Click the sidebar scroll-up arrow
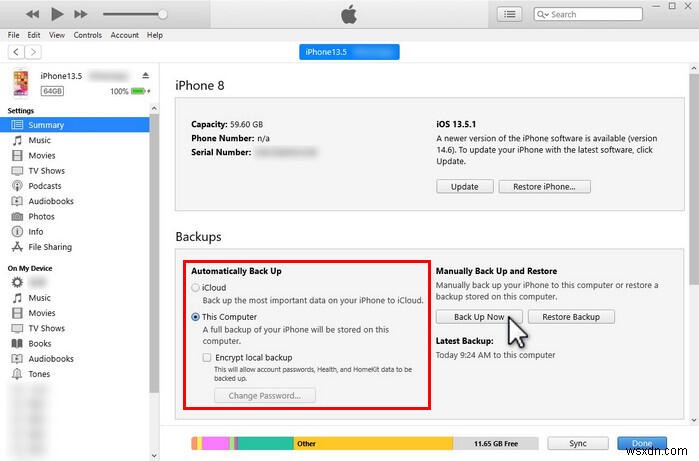Screen dimensions: 699x461 point(154,108)
